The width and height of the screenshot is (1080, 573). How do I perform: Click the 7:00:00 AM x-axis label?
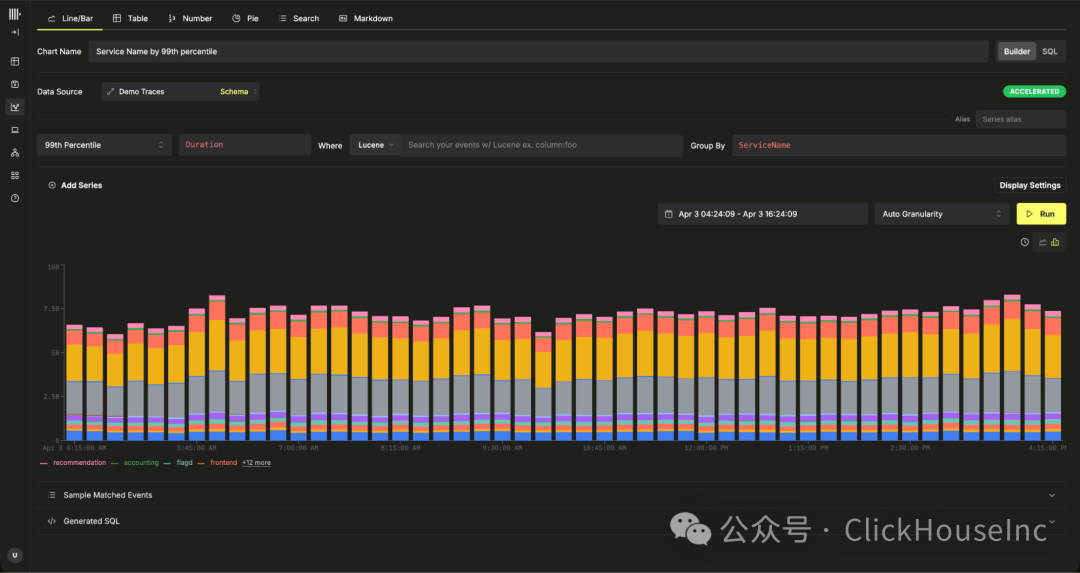coord(298,448)
